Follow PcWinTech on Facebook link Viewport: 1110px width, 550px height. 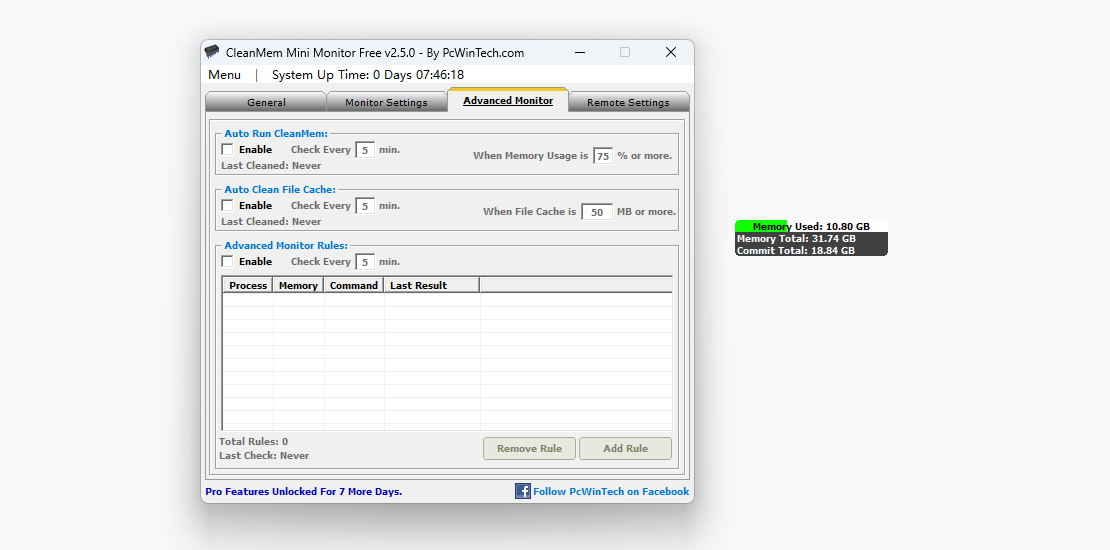coord(611,491)
